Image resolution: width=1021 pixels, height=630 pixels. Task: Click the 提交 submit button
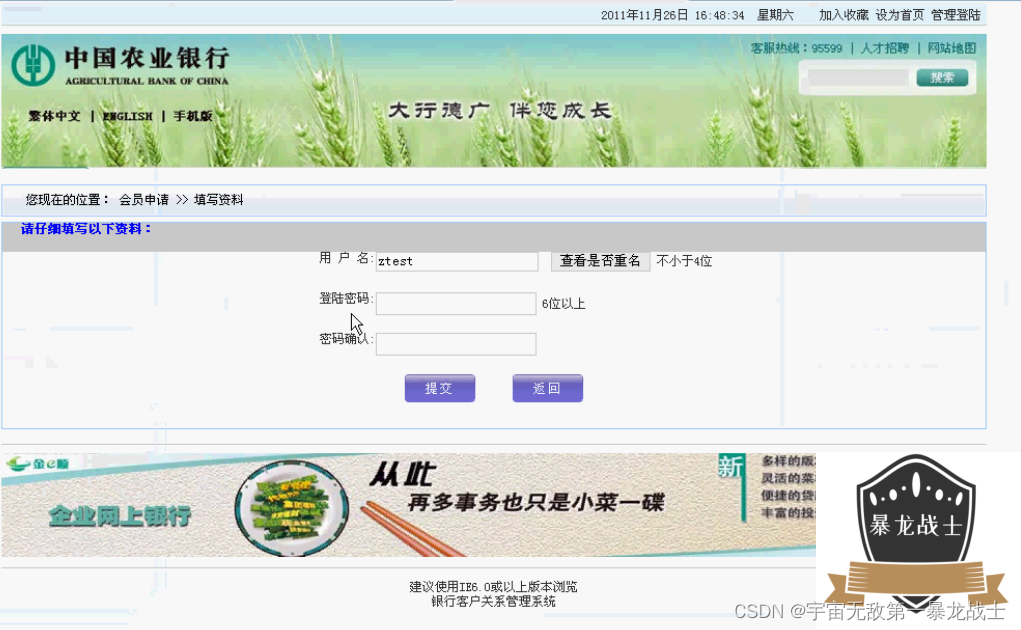440,388
